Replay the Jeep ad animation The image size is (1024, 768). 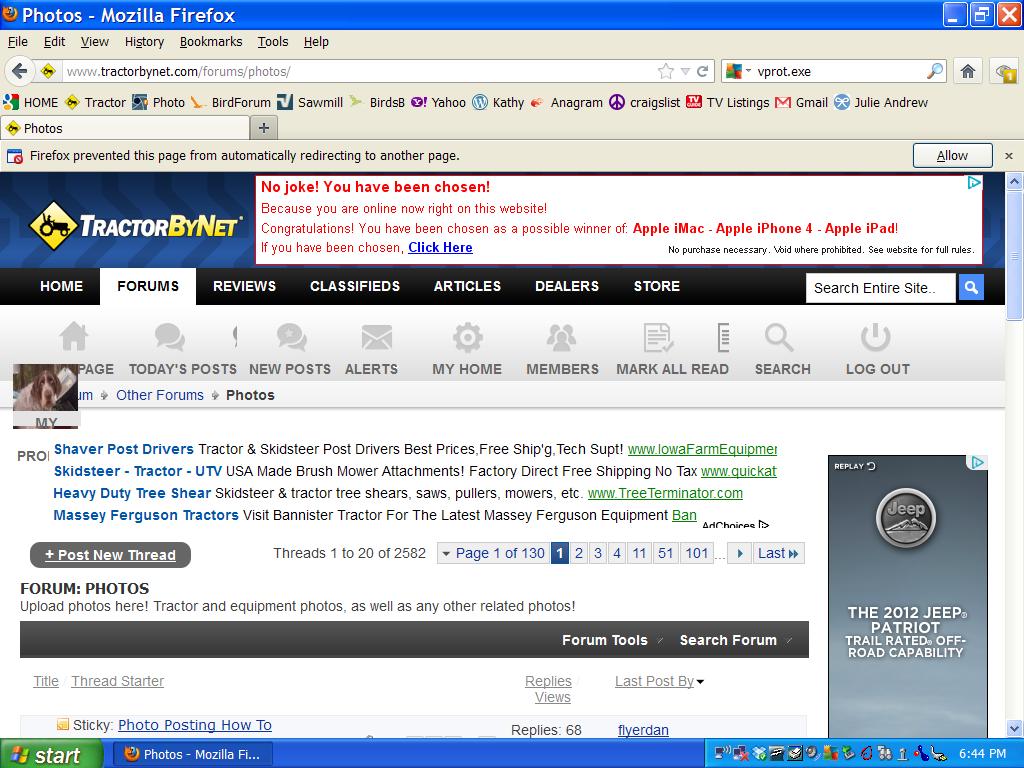[x=855, y=466]
